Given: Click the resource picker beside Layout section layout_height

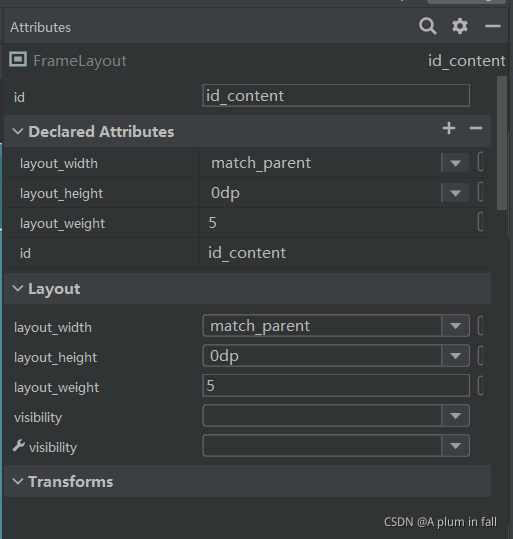Looking at the screenshot, I should 480,355.
